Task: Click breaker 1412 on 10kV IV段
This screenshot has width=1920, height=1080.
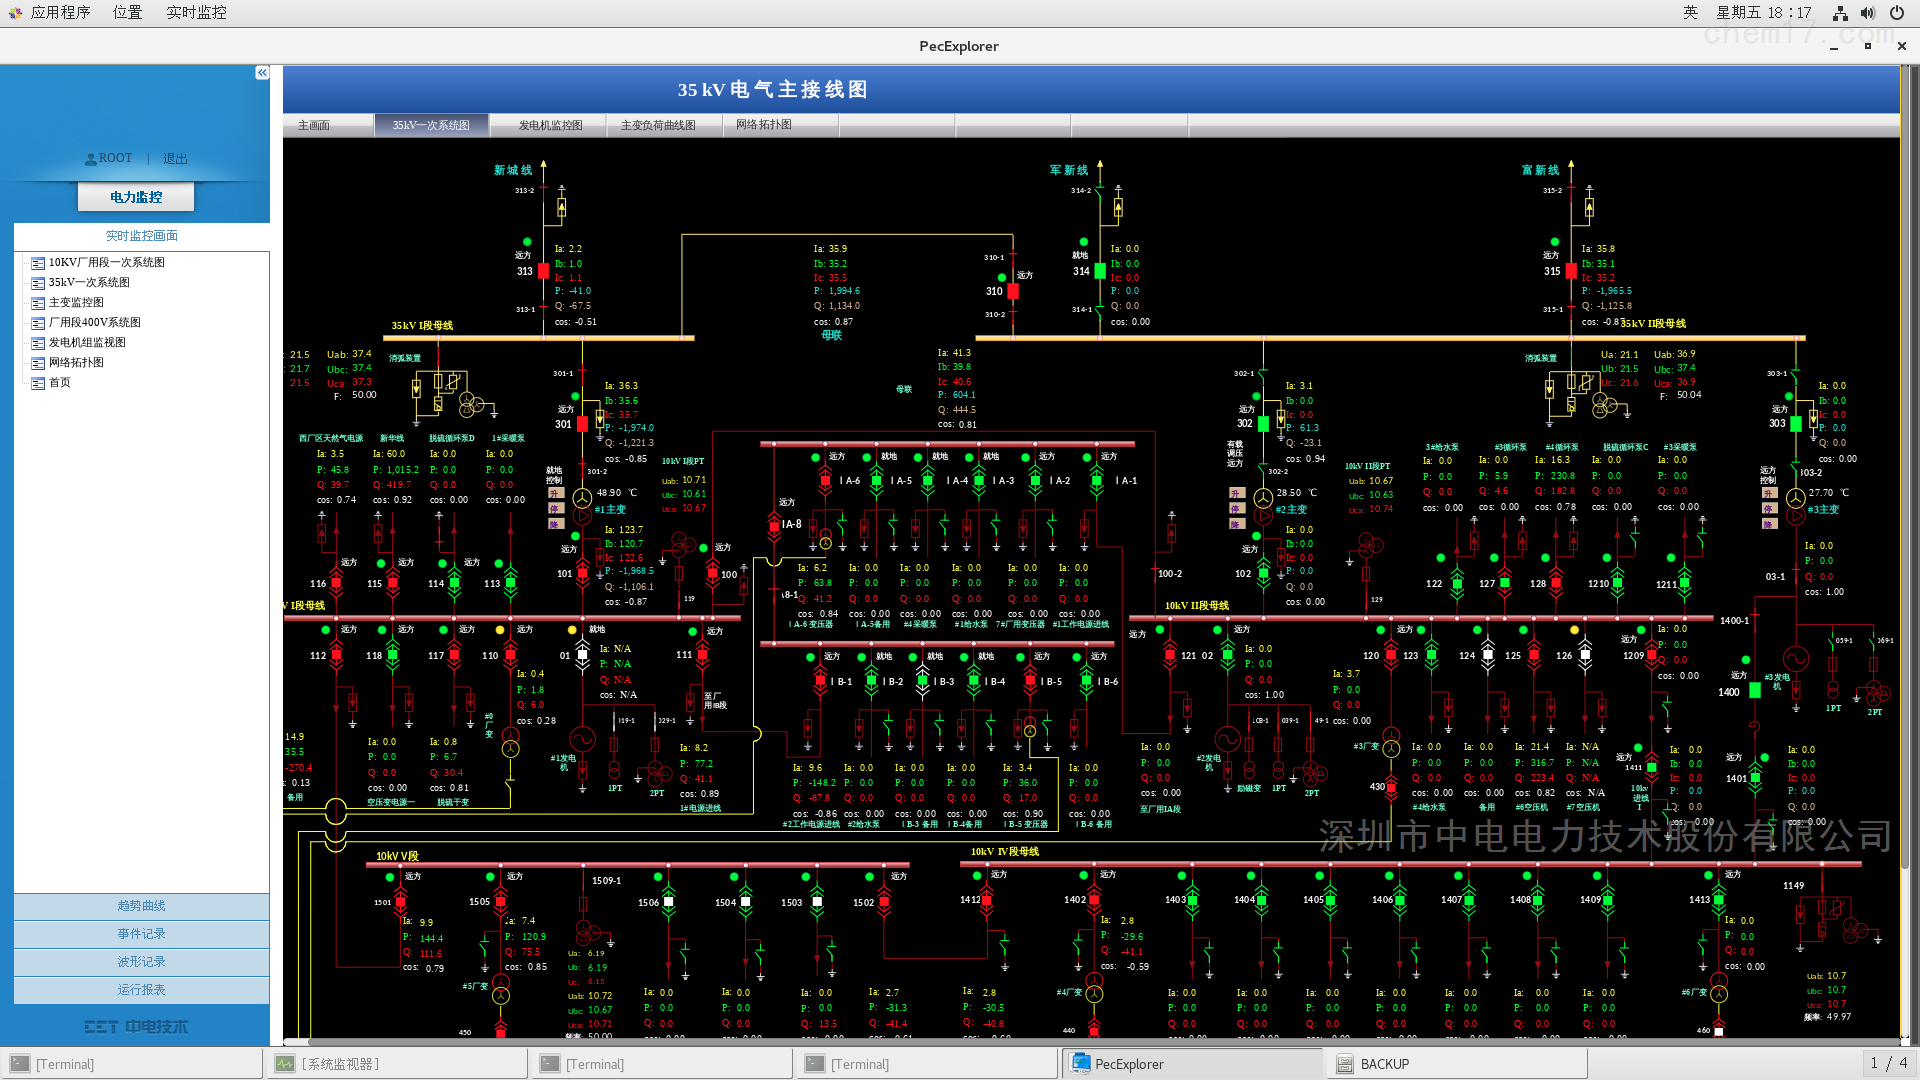Action: 986,900
